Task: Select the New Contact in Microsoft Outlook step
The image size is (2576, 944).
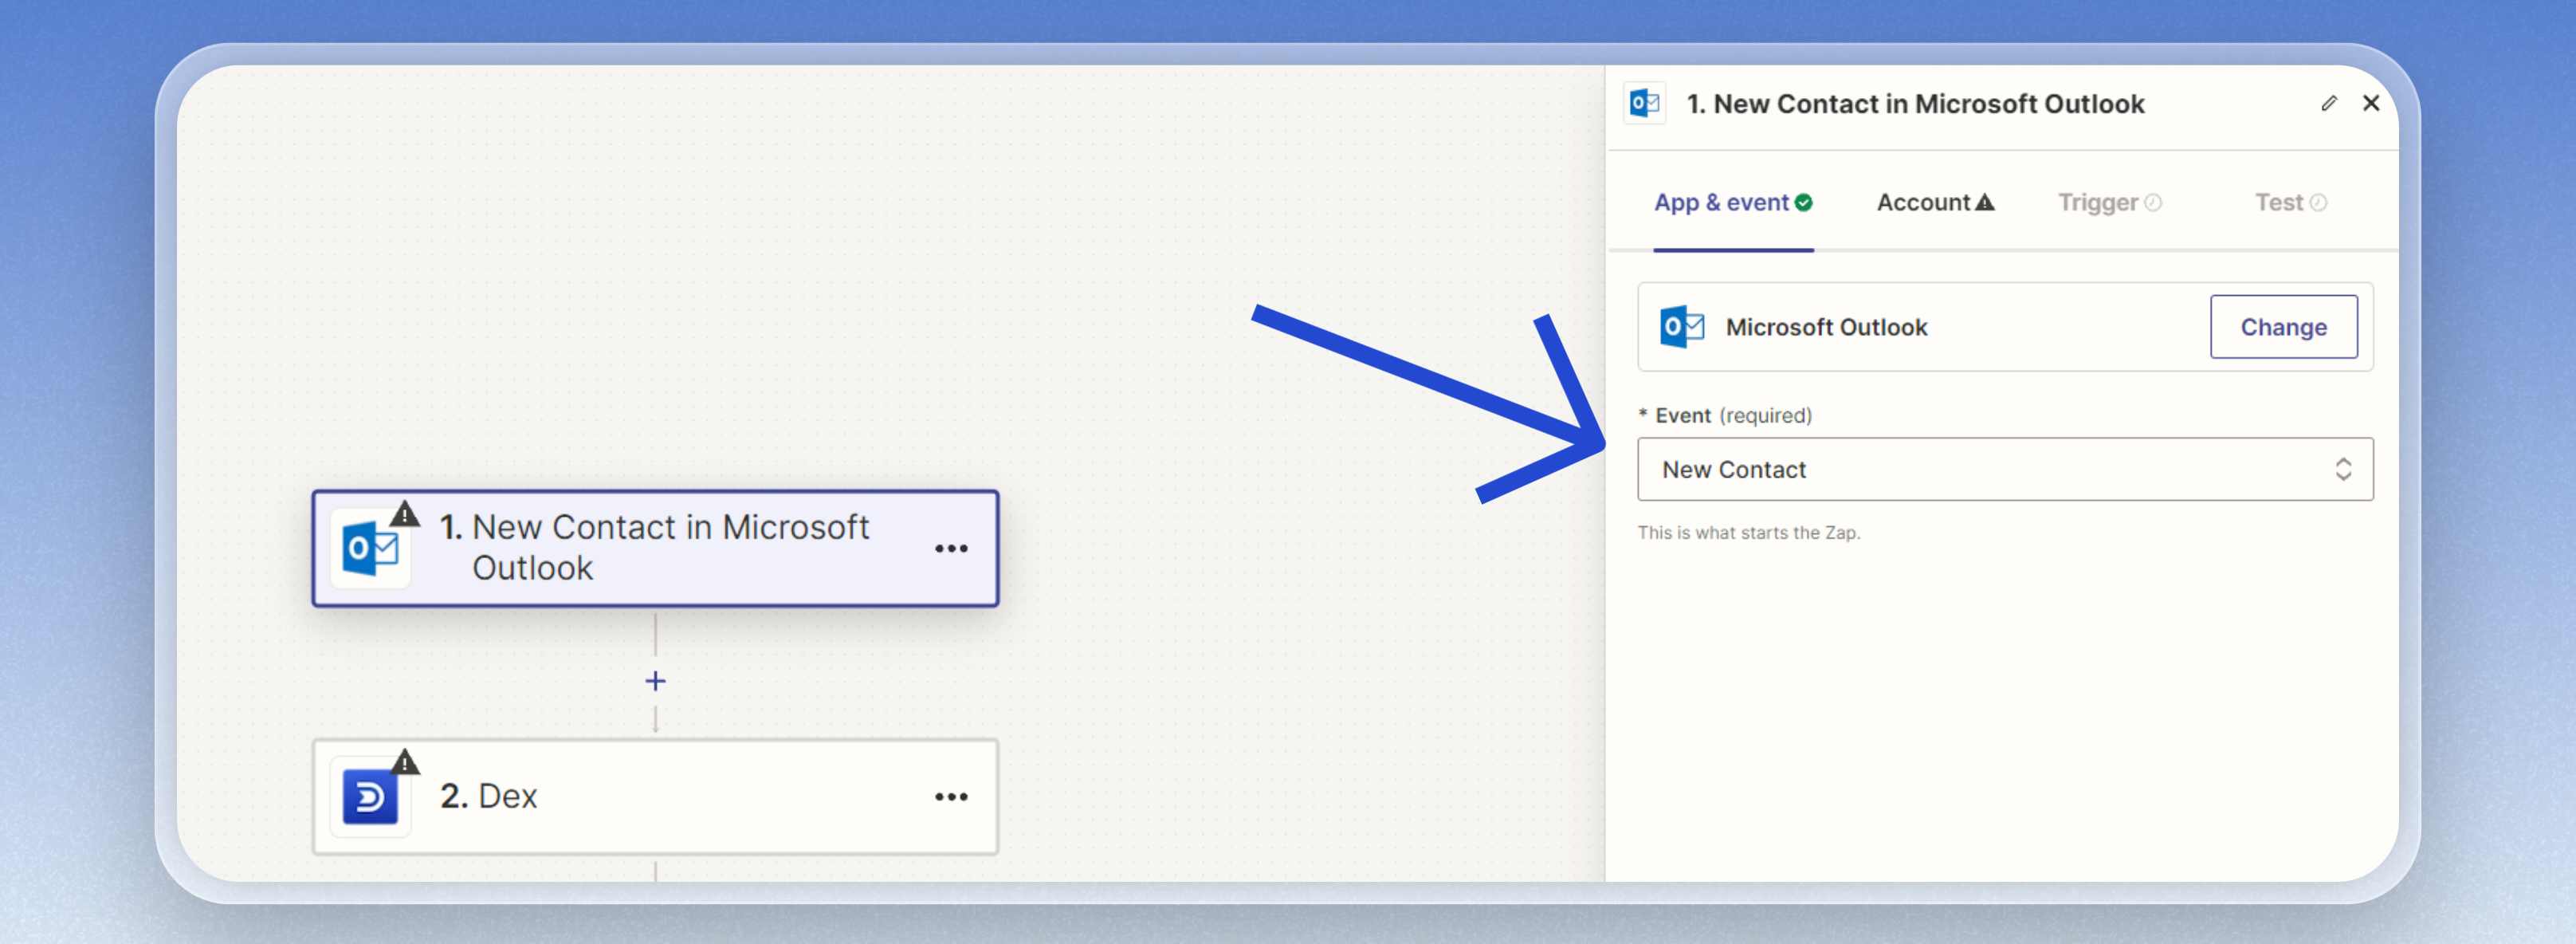Action: pyautogui.click(x=670, y=548)
